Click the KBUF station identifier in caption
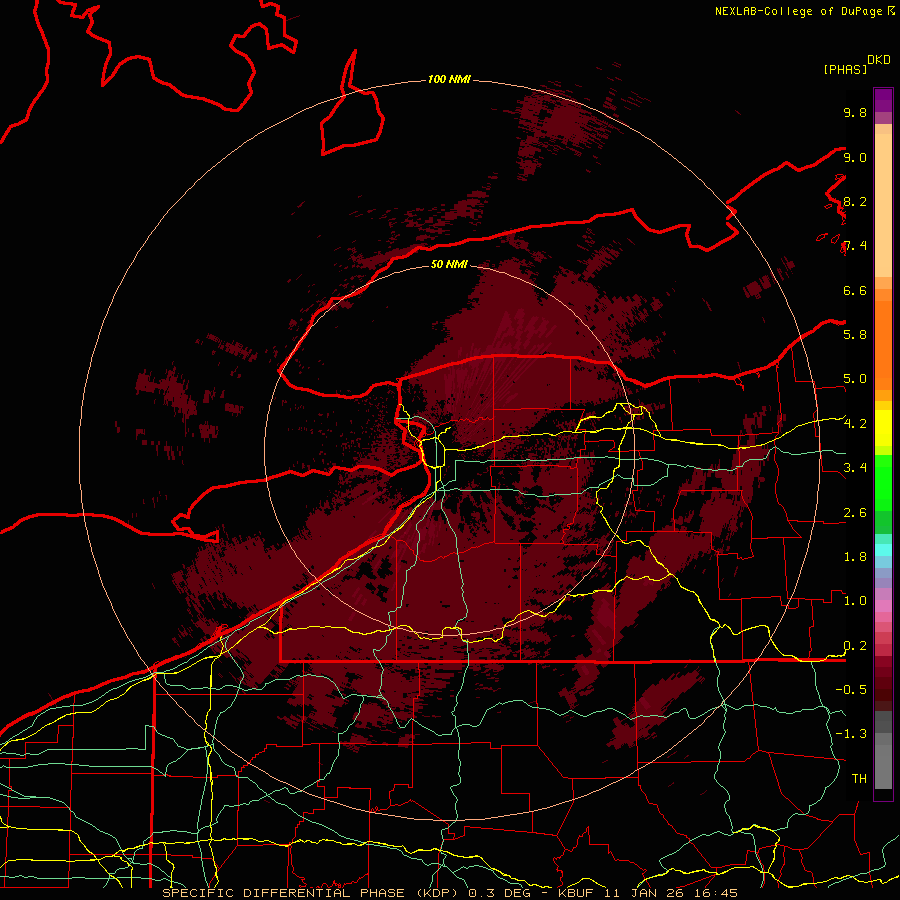 [x=576, y=893]
